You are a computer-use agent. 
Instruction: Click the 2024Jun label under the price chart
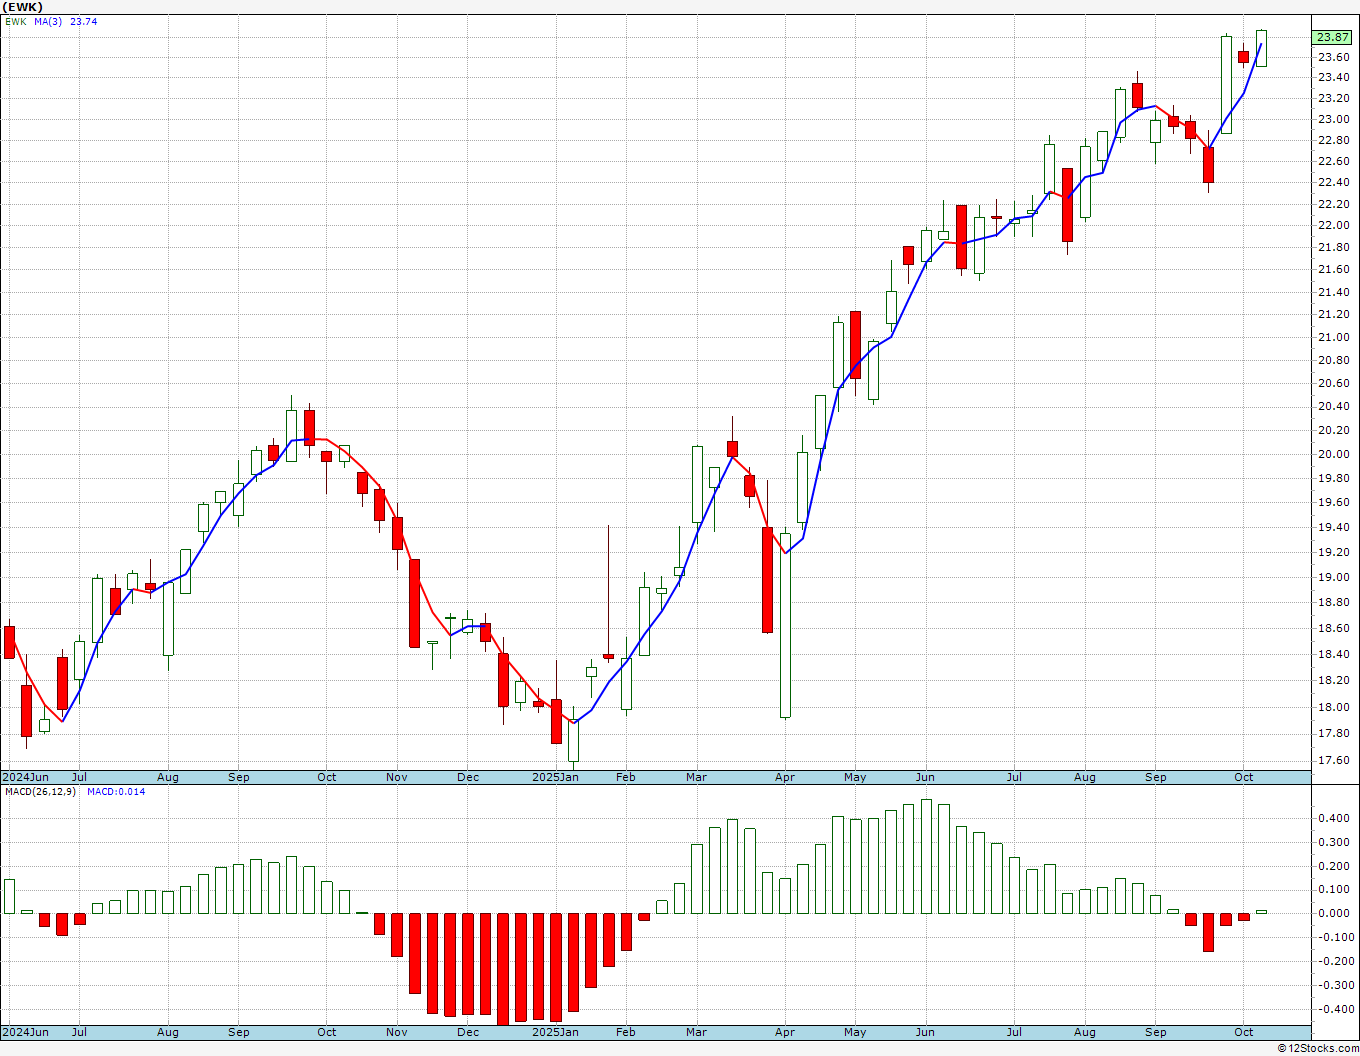(x=25, y=777)
